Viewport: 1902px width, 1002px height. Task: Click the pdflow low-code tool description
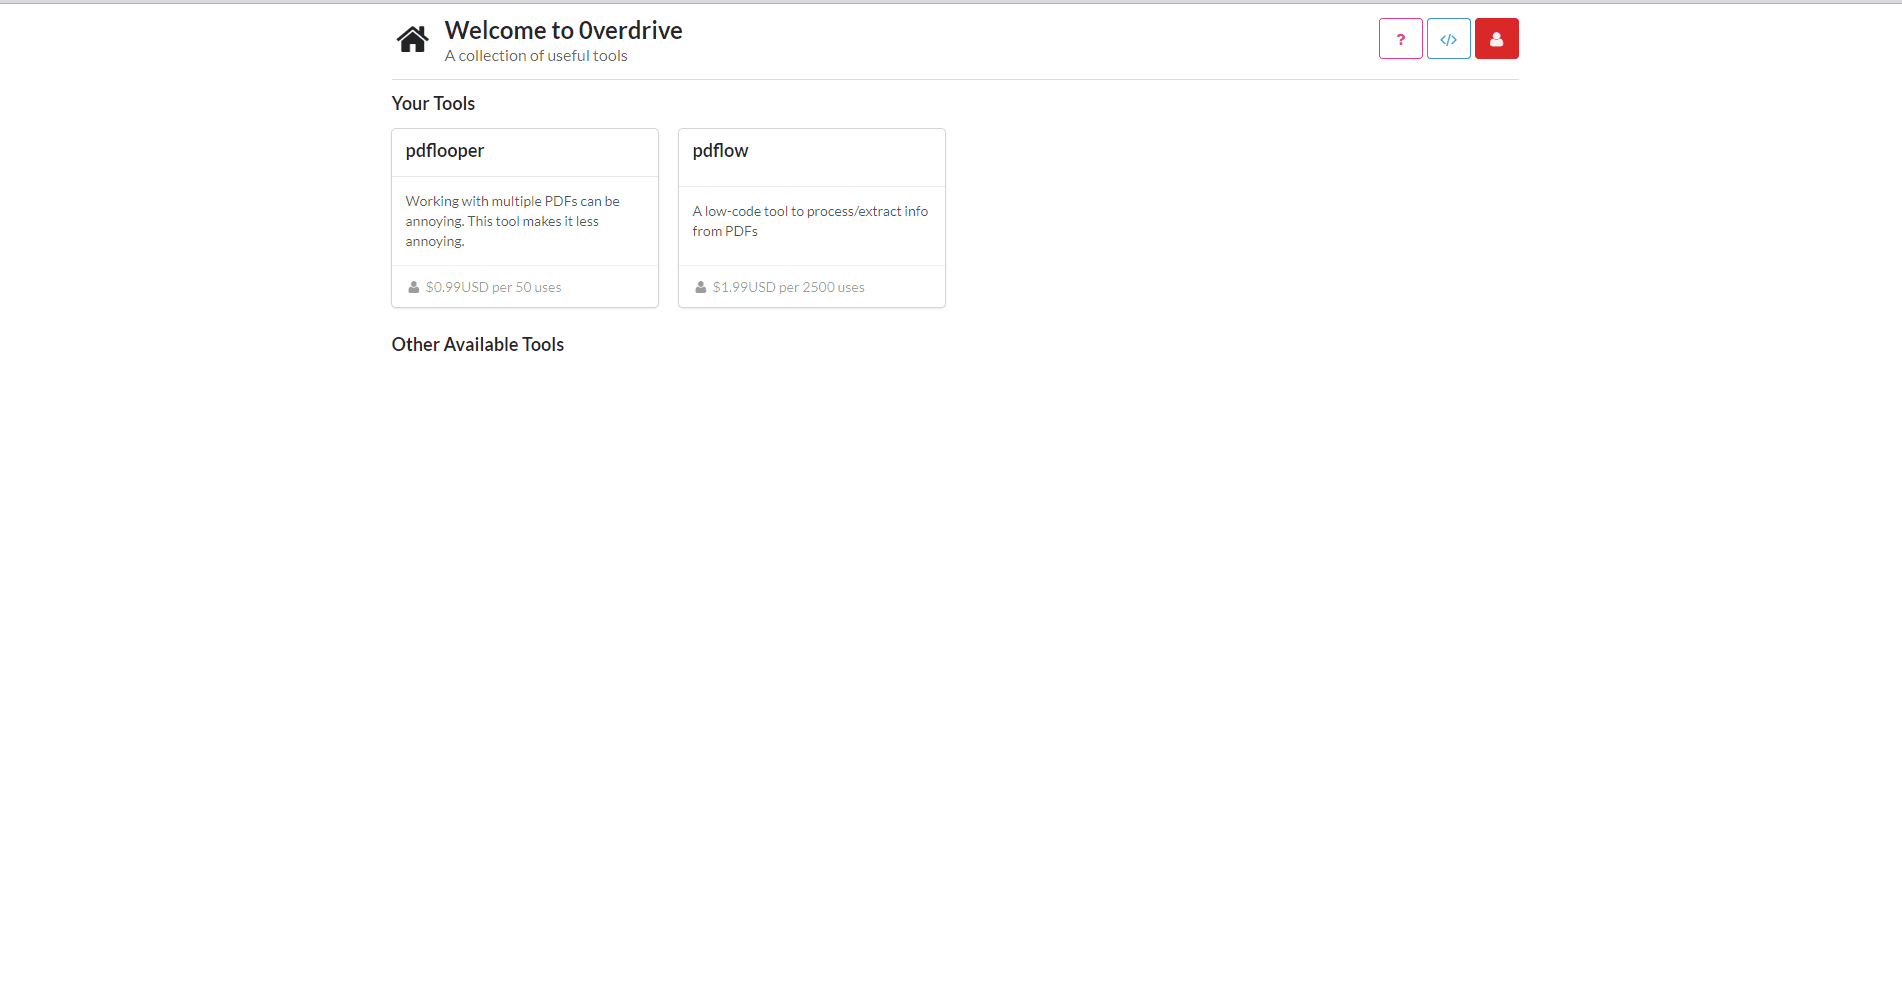(810, 221)
